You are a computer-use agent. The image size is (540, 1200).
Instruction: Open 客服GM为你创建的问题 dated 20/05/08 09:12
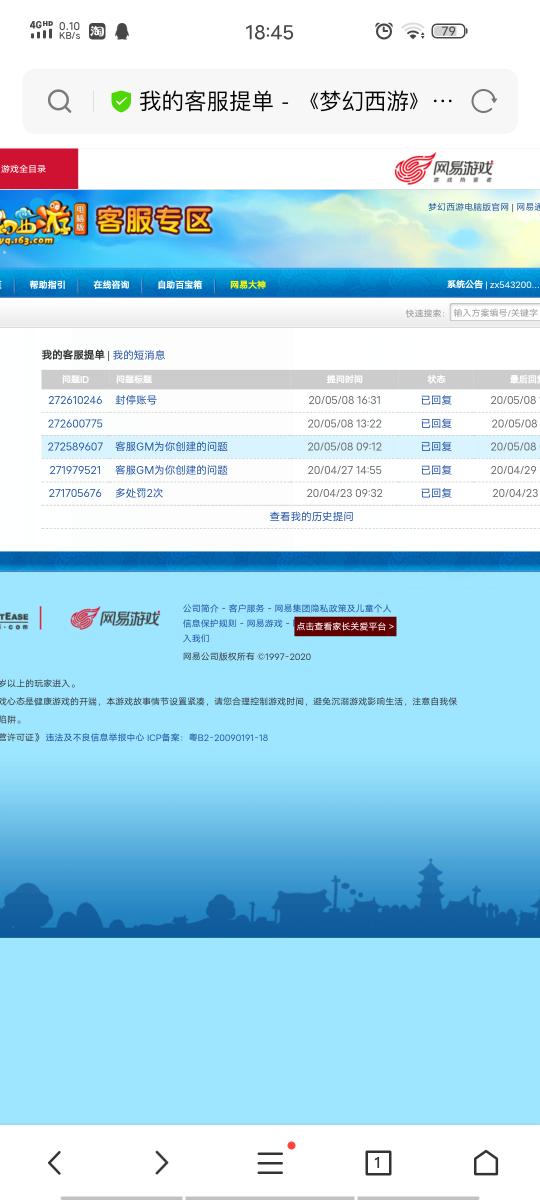(171, 447)
